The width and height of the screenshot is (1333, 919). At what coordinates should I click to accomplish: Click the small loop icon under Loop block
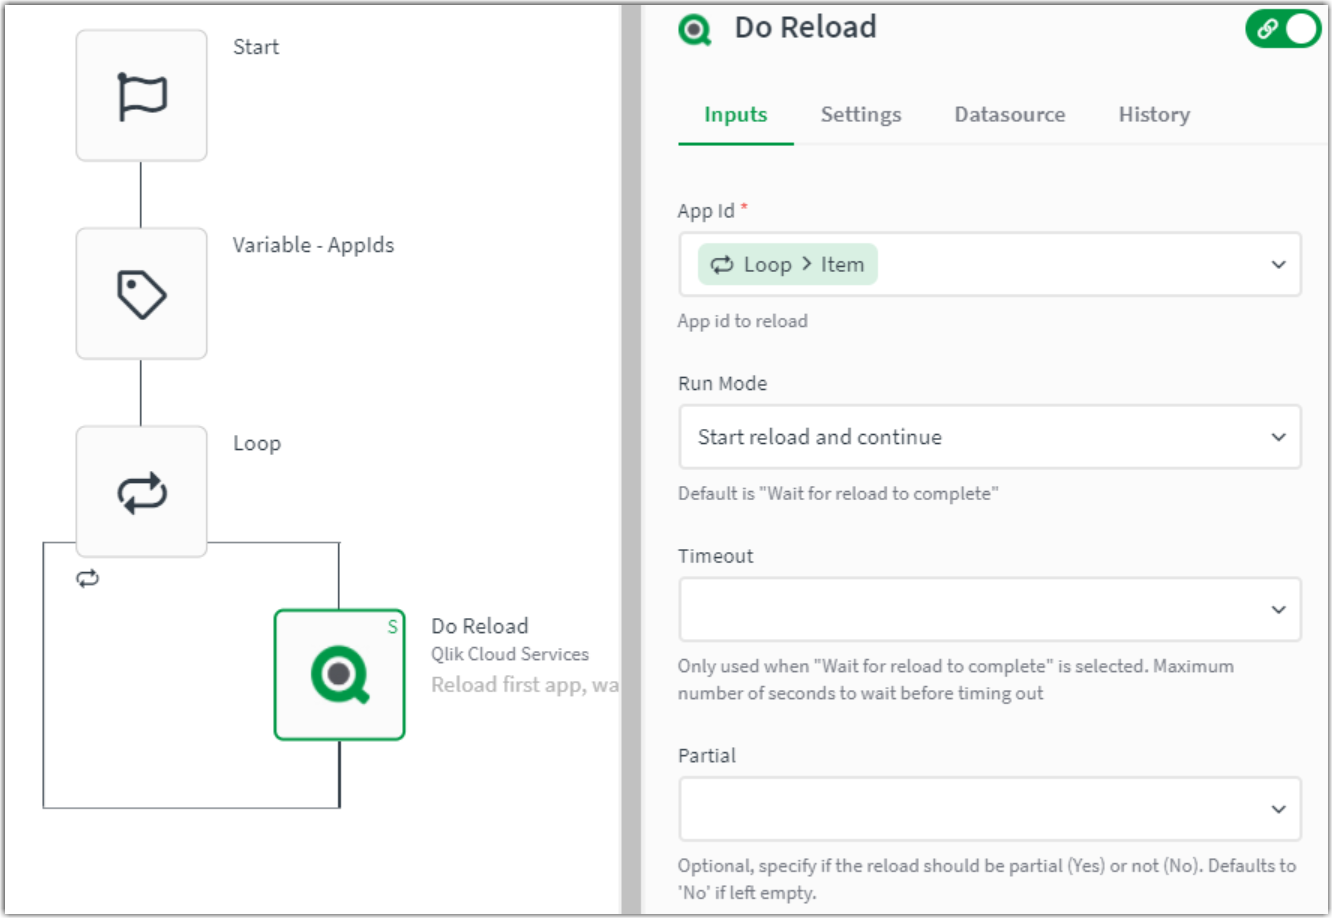tap(88, 578)
